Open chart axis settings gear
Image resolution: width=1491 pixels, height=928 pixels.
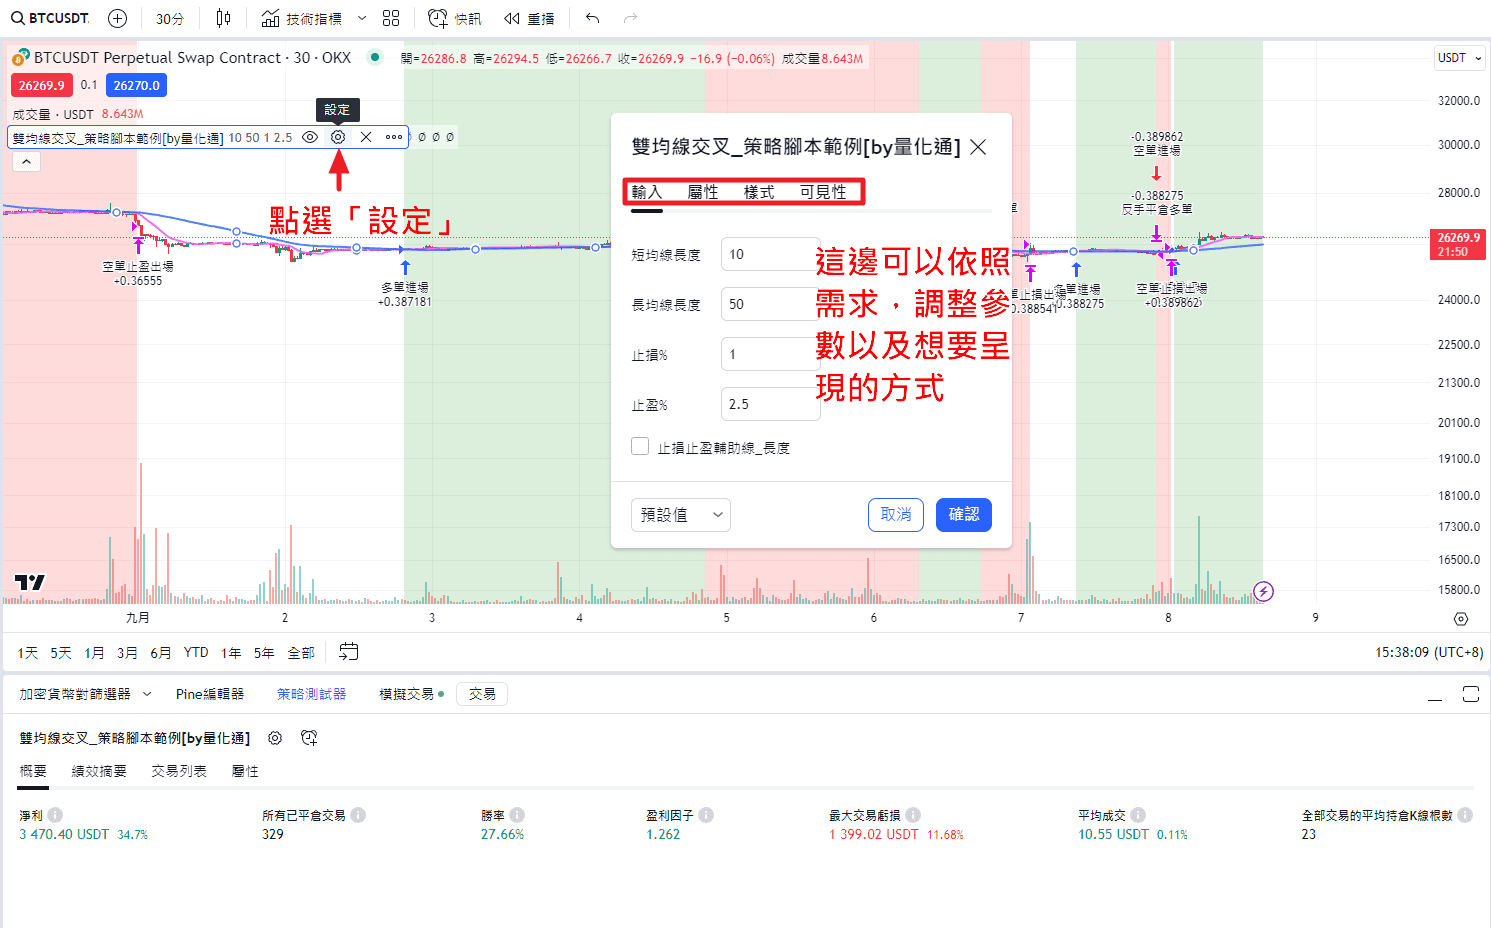coord(1461,619)
